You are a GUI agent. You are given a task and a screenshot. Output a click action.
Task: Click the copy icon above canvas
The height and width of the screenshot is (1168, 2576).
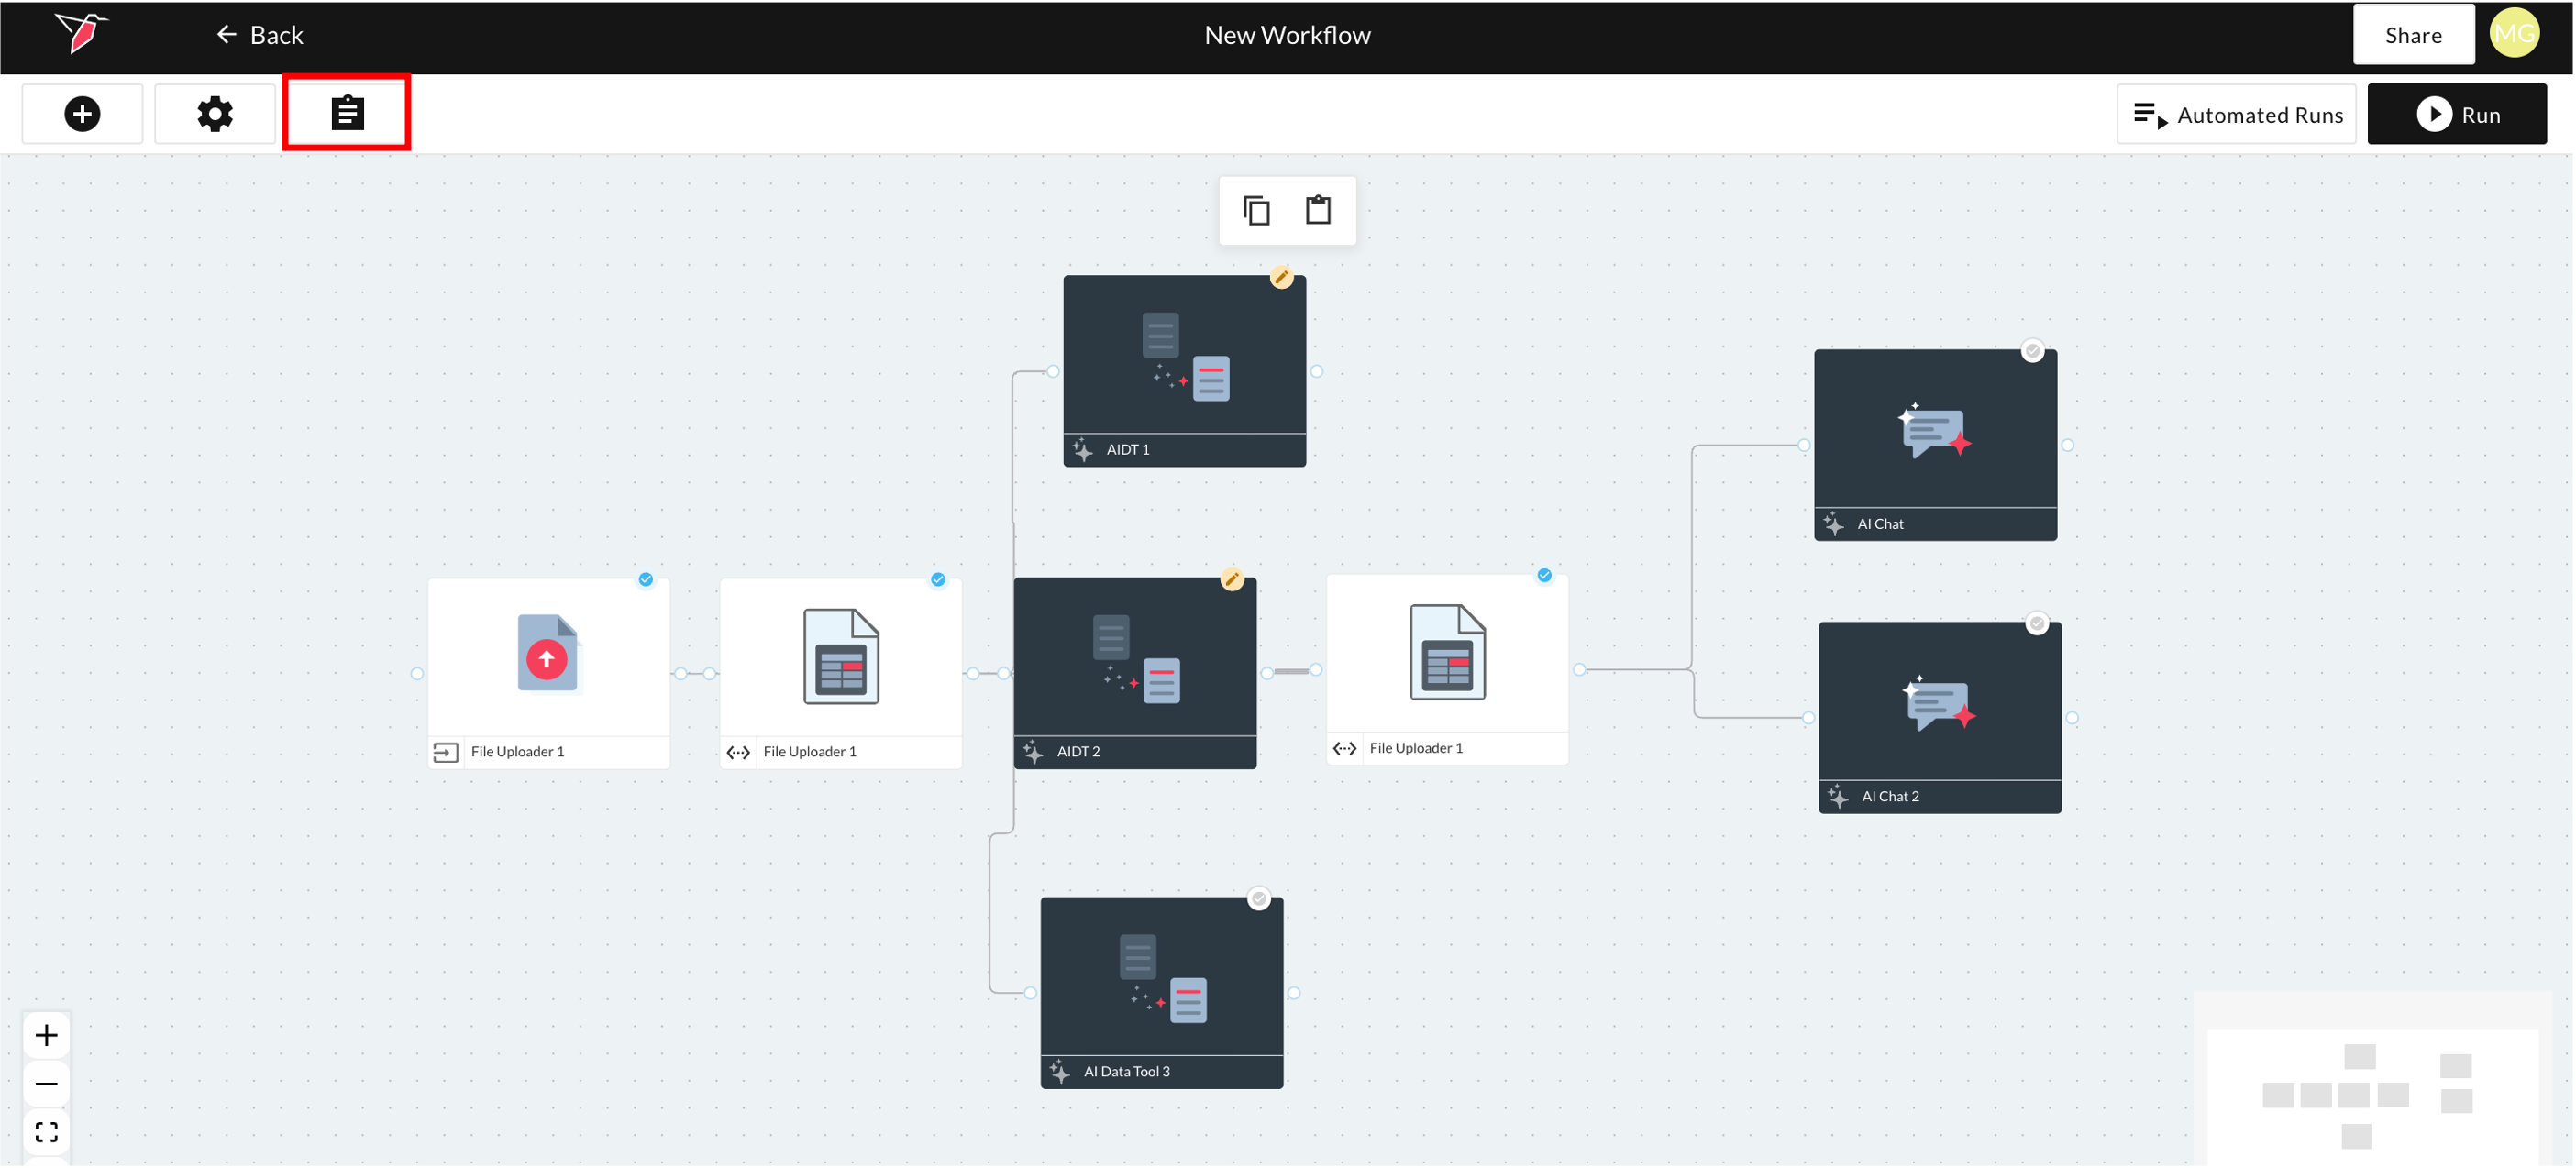point(1256,210)
